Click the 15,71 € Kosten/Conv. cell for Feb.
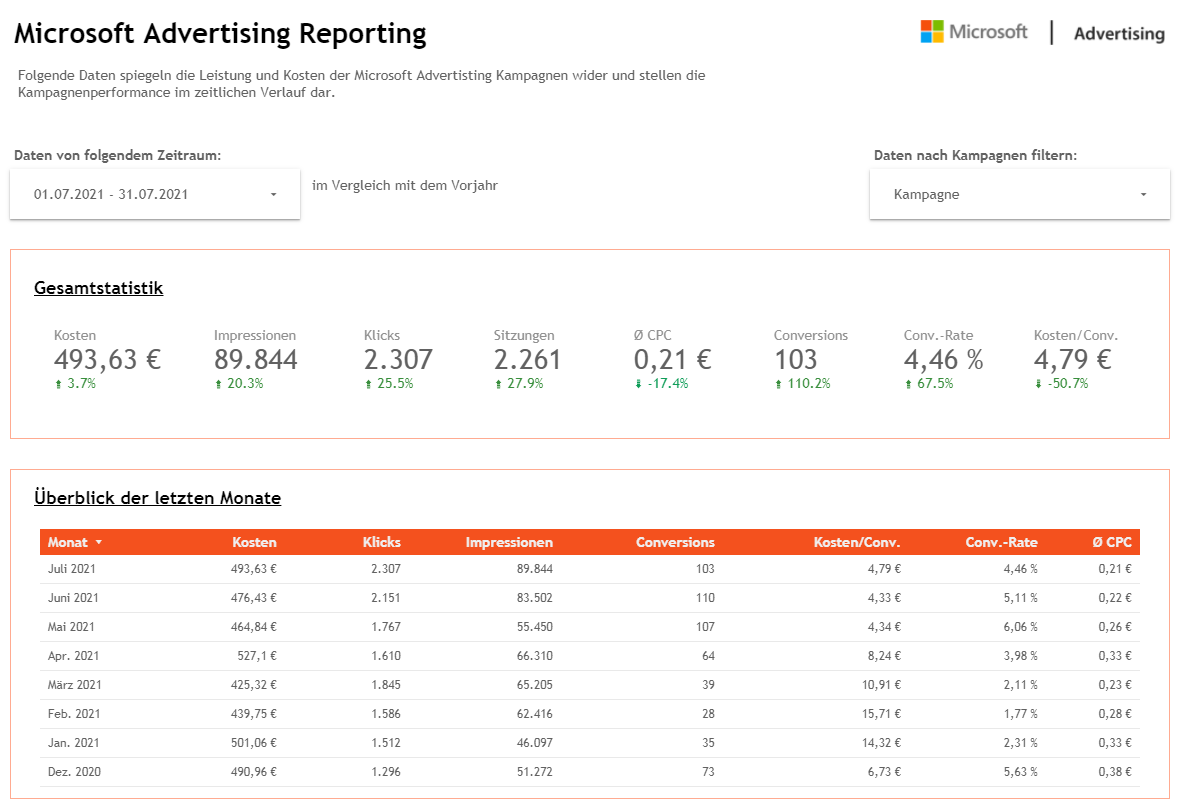1178x806 pixels. tap(881, 714)
